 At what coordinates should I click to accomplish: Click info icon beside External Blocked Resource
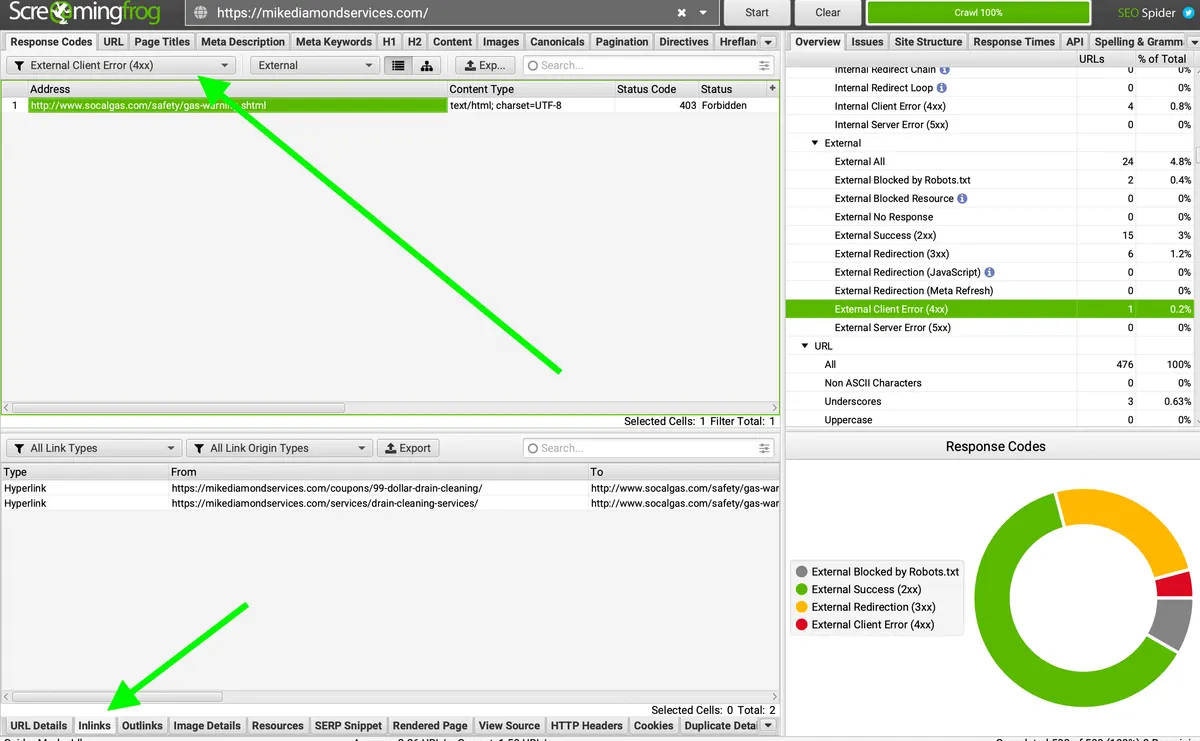[962, 198]
